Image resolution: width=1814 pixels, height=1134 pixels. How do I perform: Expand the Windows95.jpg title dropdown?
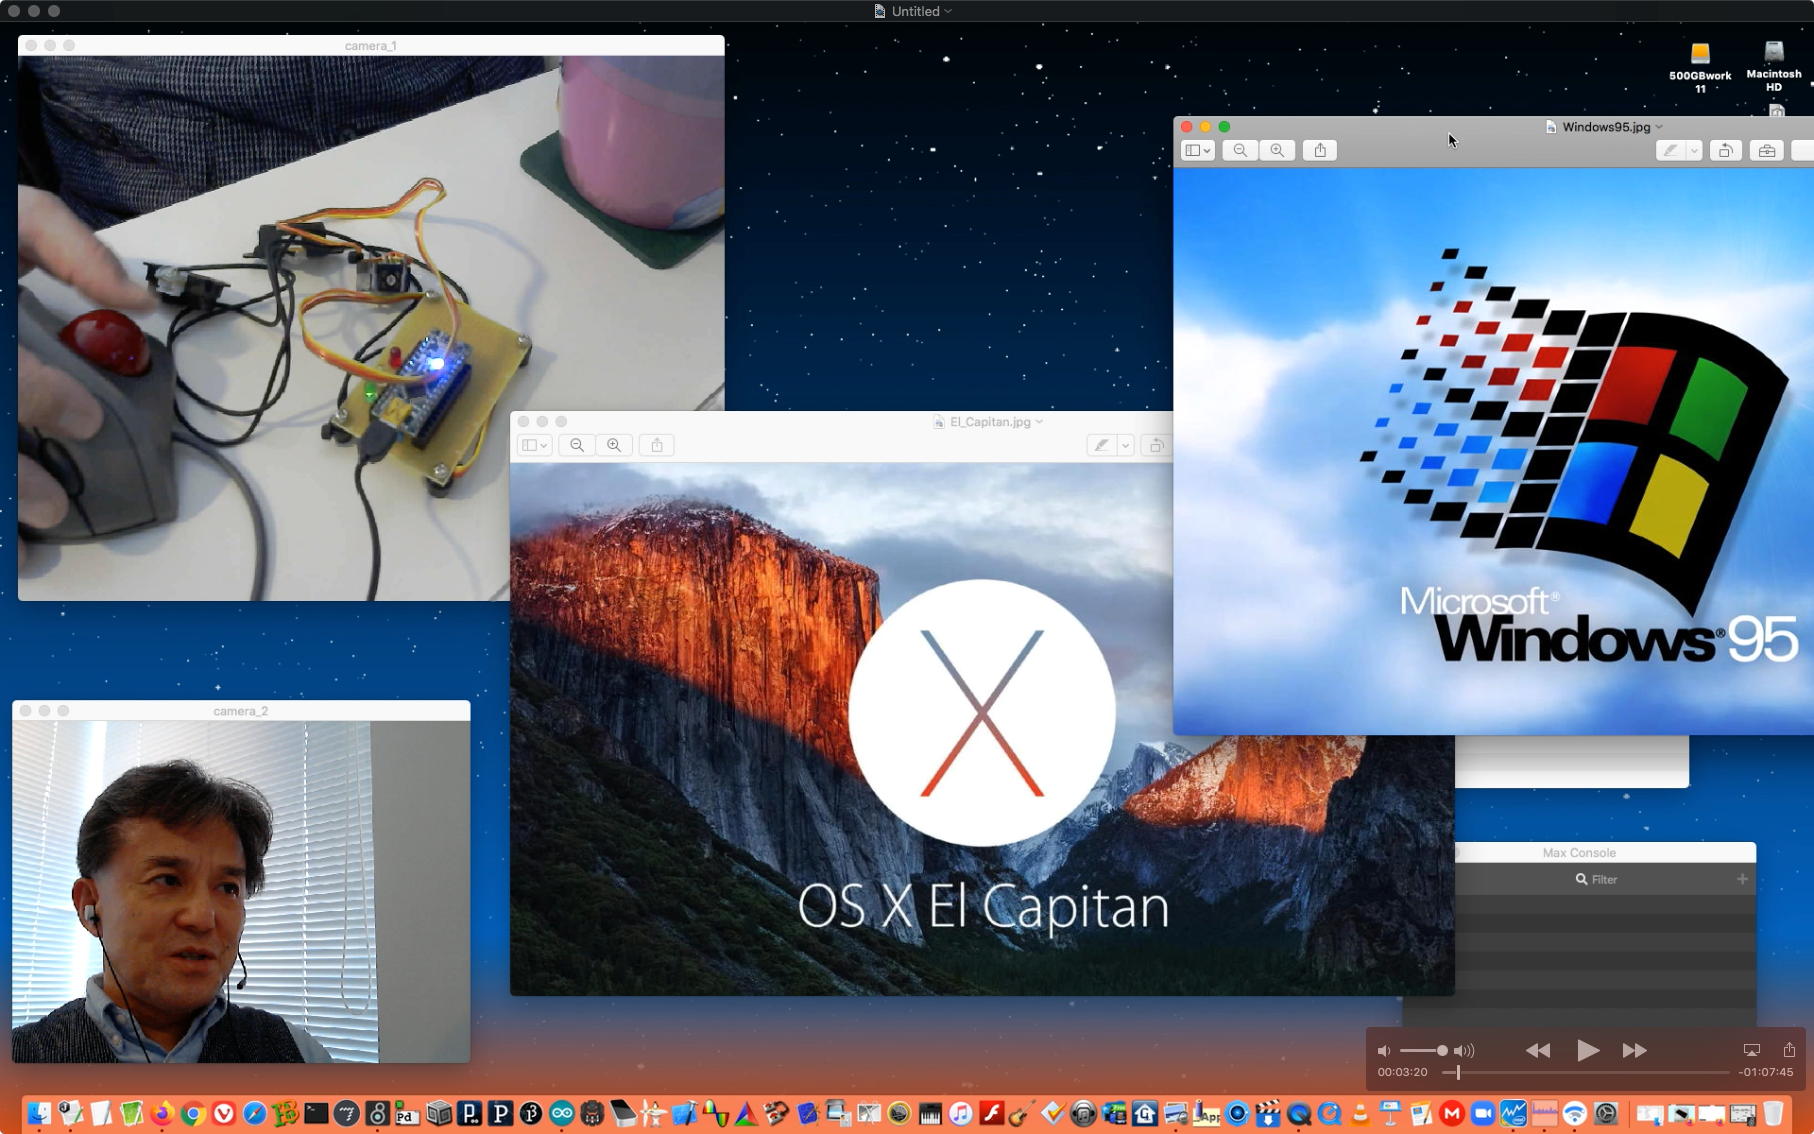click(1659, 127)
